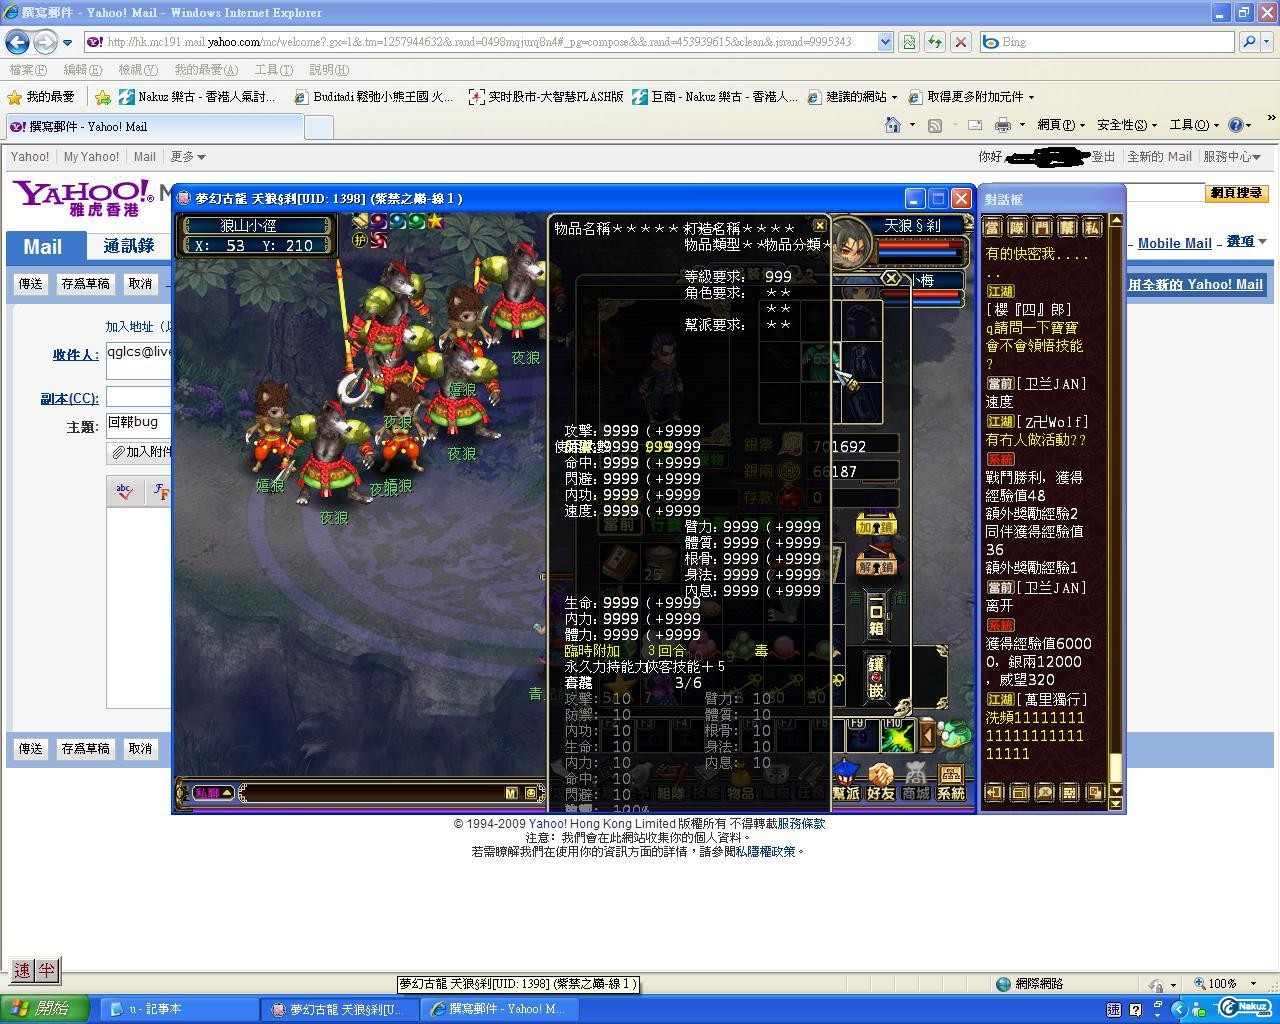This screenshot has height=1024, width=1280.
Task: Open the 安全性(S) safety menu dropdown
Action: [x=1127, y=125]
